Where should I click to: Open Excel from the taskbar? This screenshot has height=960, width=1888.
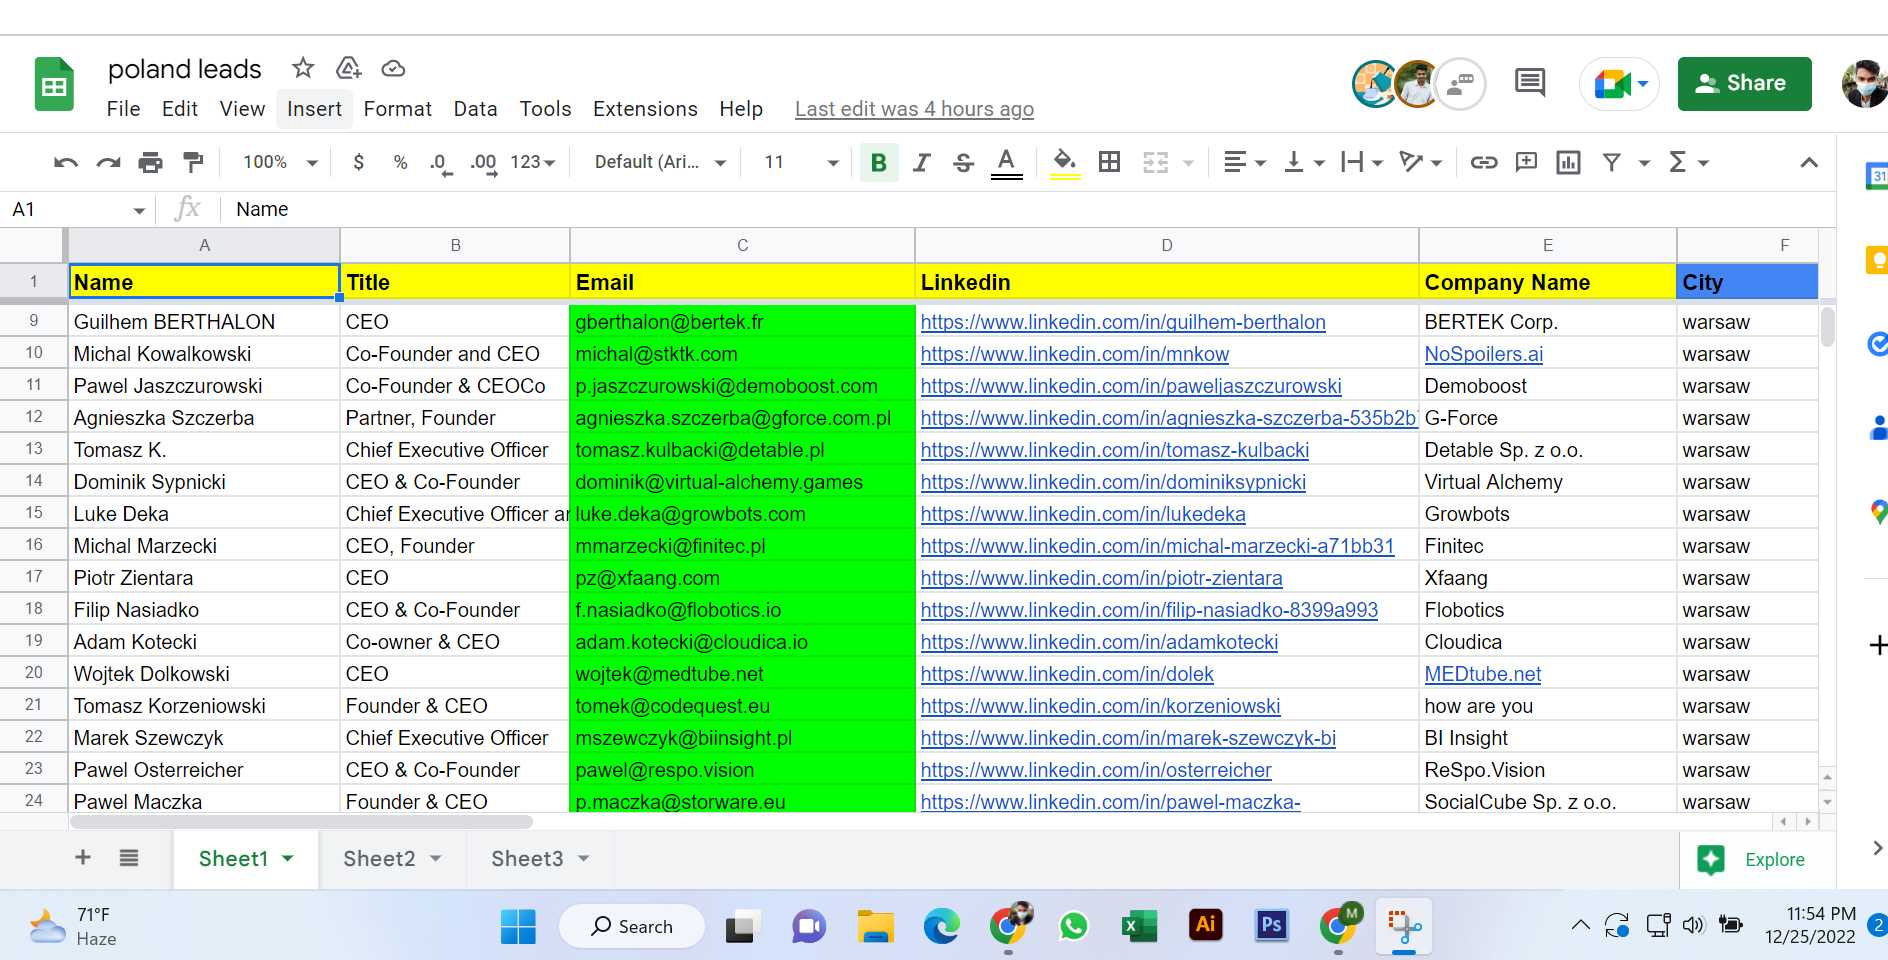tap(1138, 927)
